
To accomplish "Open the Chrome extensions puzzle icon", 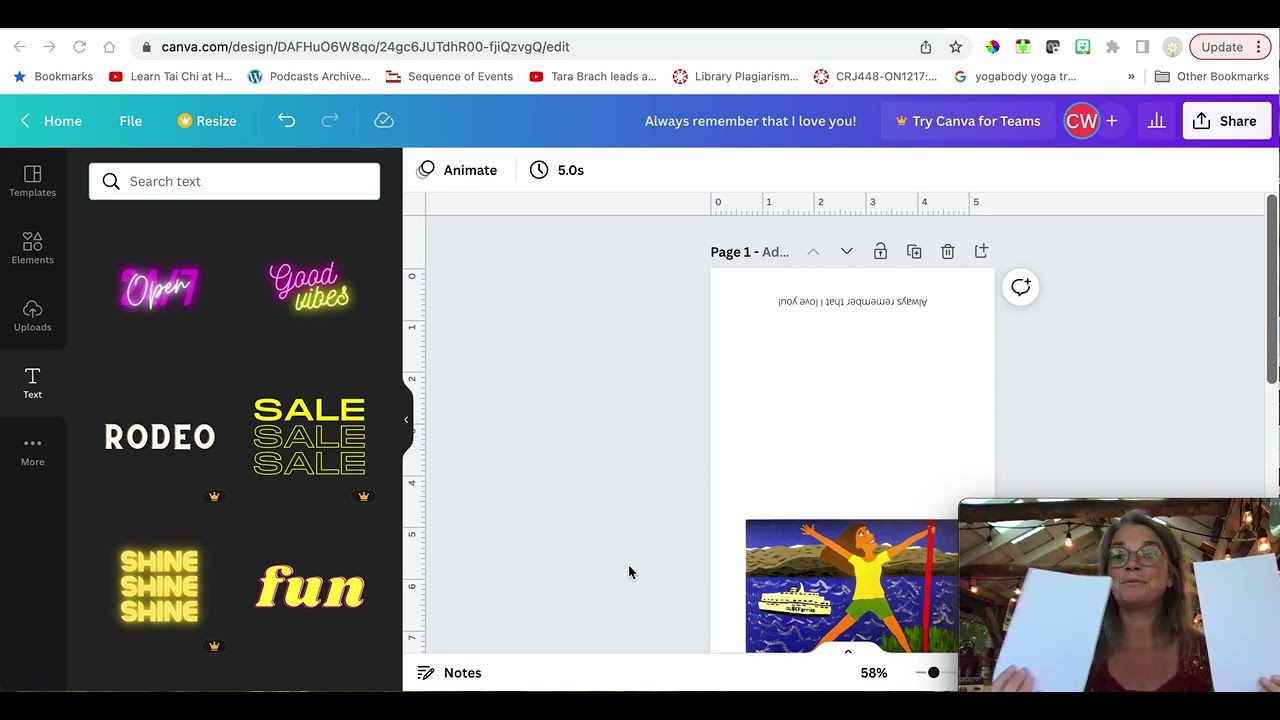I will (x=1112, y=47).
